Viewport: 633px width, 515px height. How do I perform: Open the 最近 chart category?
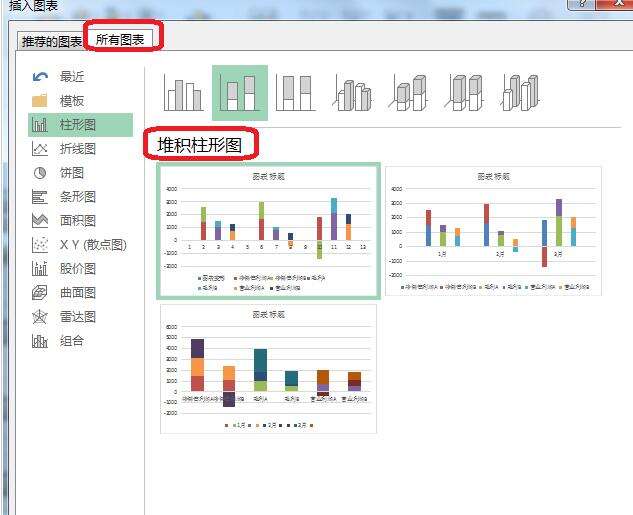click(81, 77)
